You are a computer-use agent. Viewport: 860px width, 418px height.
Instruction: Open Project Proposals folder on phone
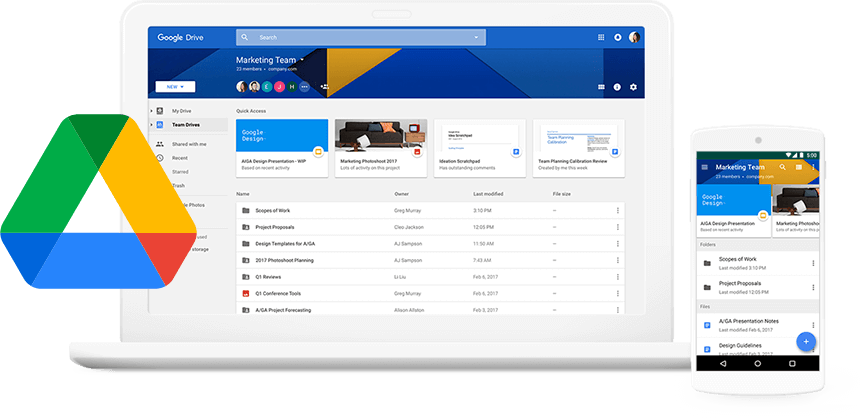pyautogui.click(x=758, y=287)
